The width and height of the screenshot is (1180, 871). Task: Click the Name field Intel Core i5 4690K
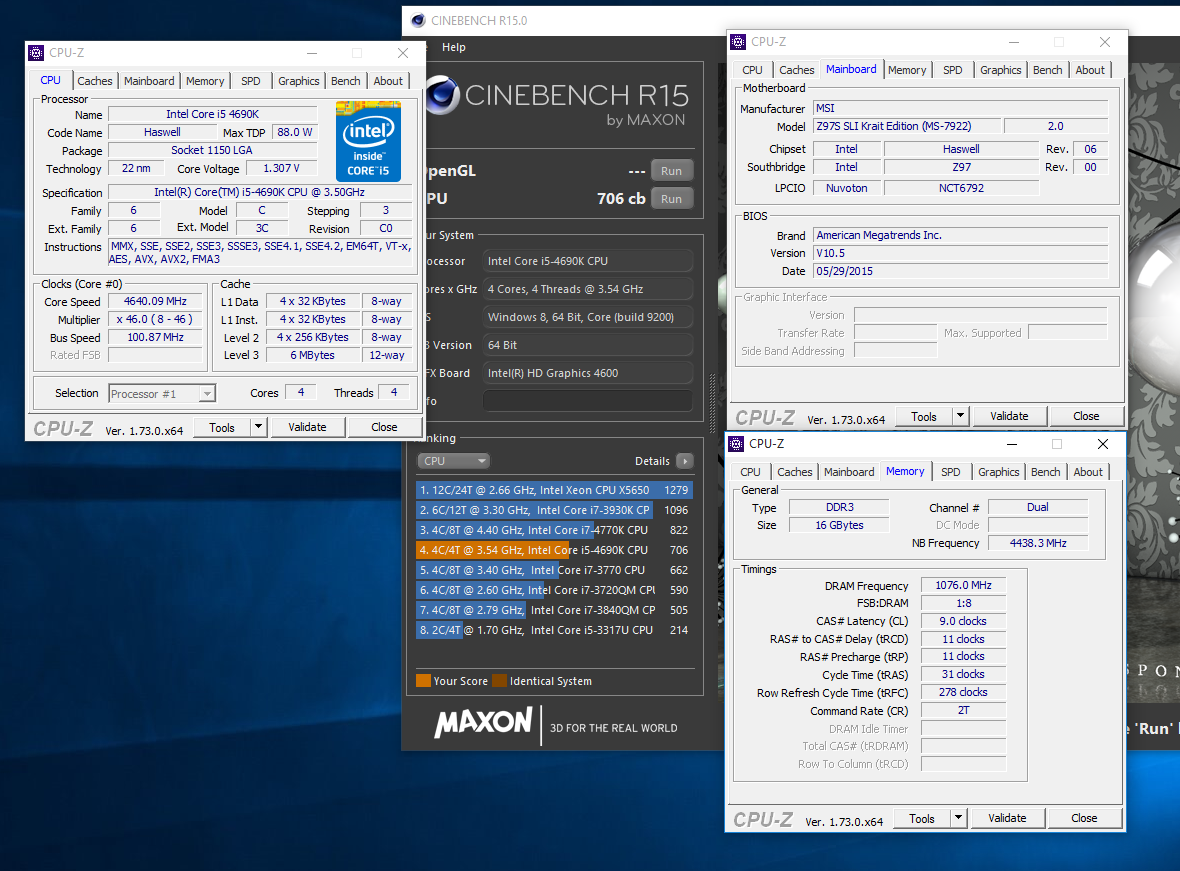point(212,114)
